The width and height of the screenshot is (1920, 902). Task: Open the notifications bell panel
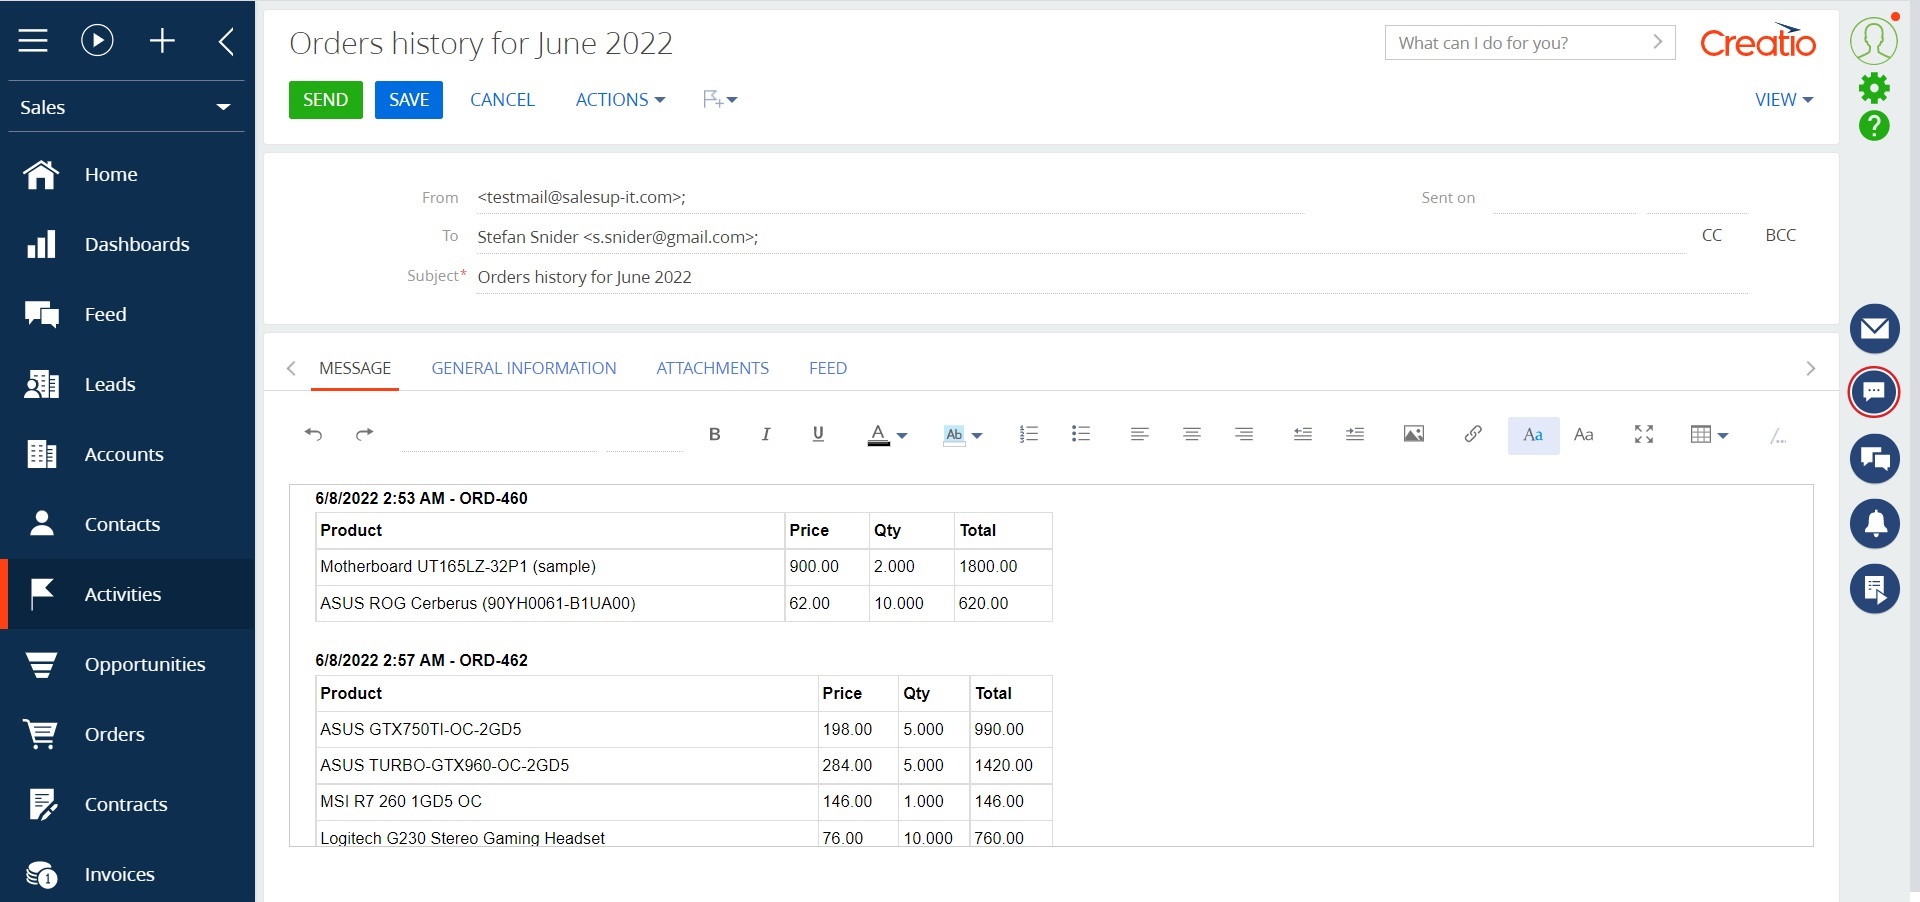1875,524
